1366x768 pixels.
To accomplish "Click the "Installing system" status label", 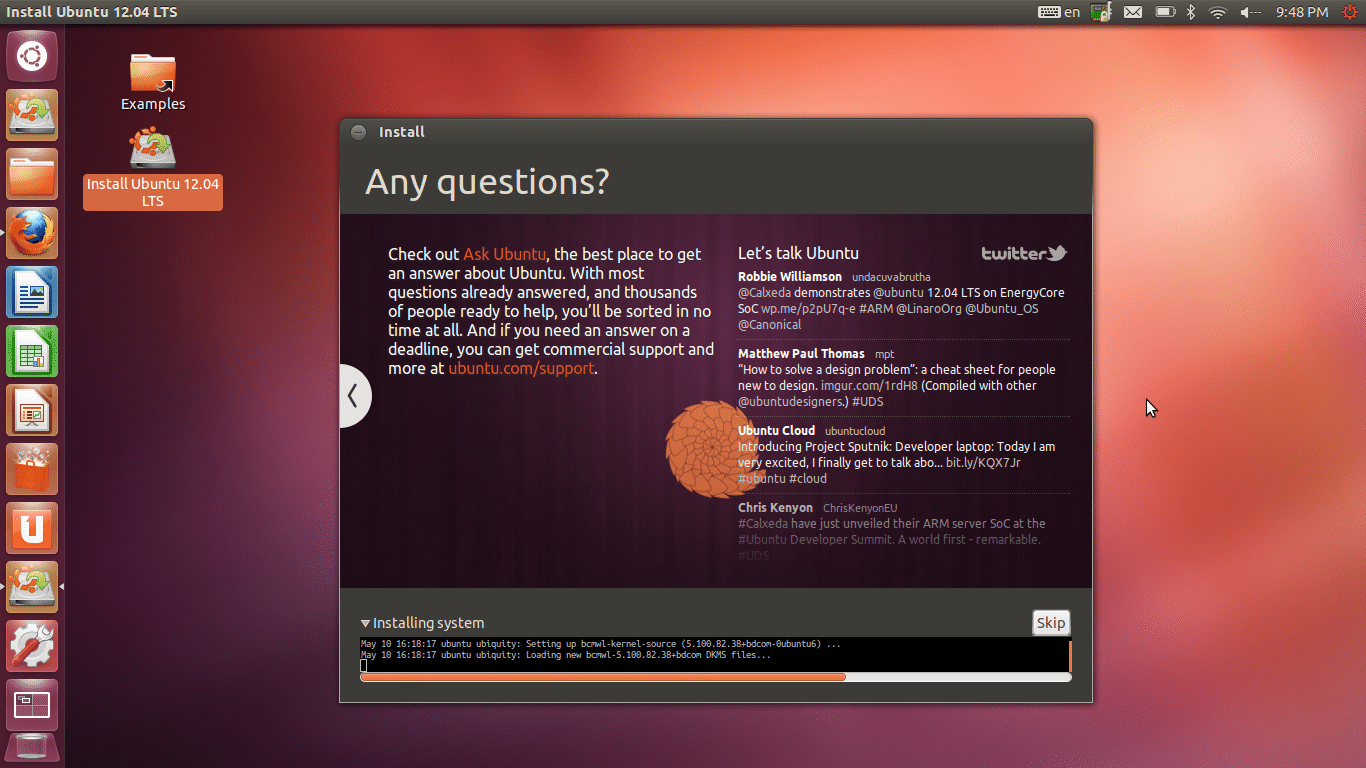I will pos(428,623).
